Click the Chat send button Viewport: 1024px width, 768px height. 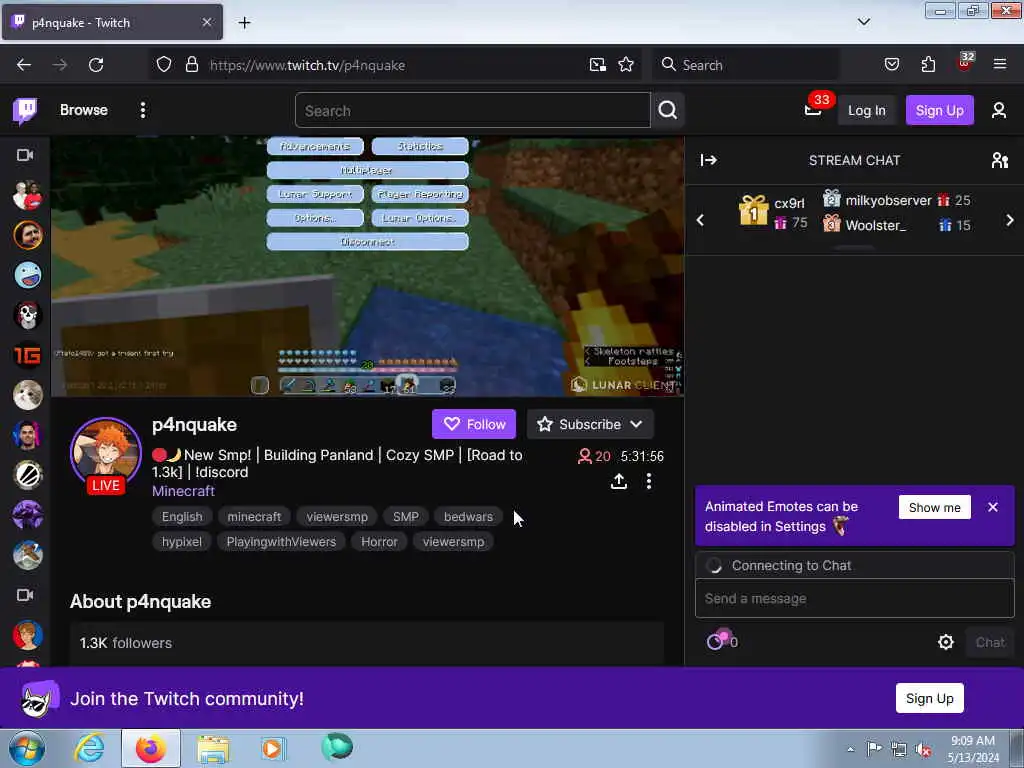pos(989,642)
